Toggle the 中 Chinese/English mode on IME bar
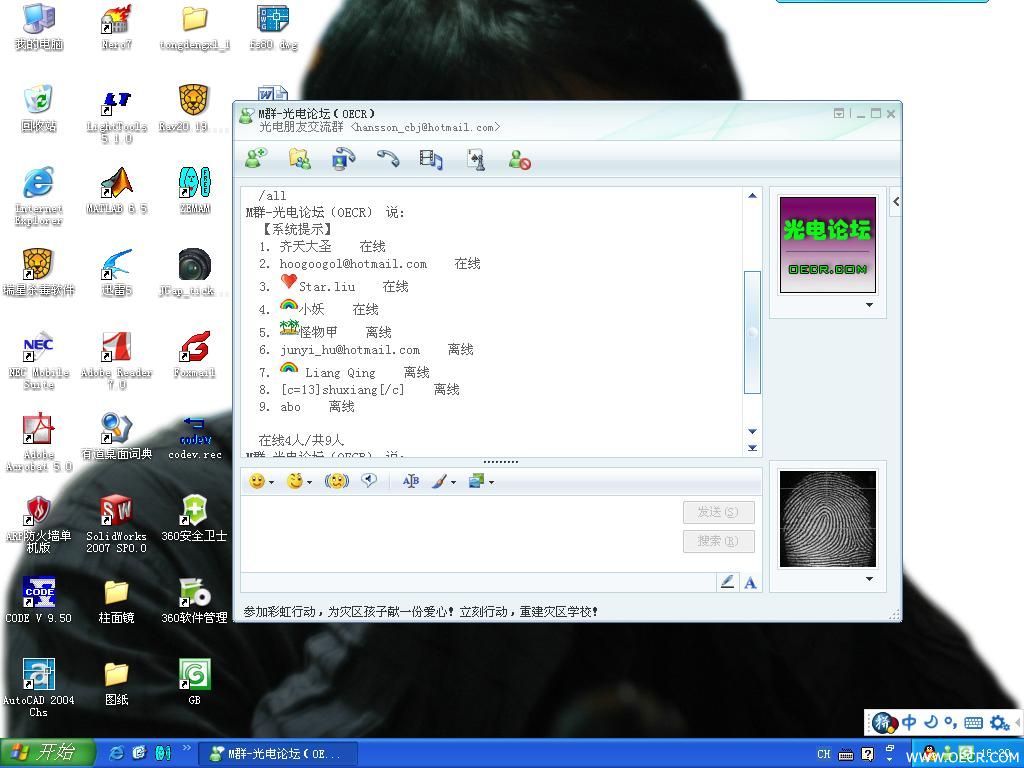Screen dimensions: 1024x768 909,722
